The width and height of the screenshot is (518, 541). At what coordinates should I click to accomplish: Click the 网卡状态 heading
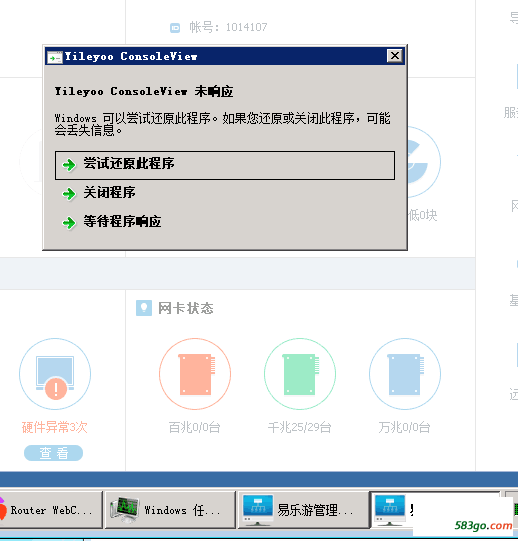click(186, 308)
